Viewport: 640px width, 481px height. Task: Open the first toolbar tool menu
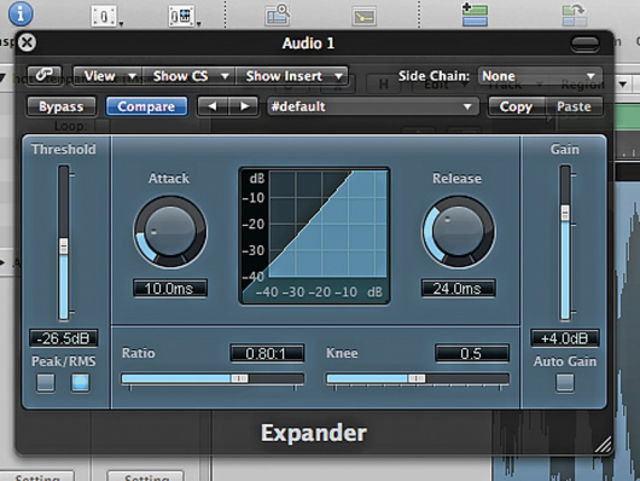(107, 17)
